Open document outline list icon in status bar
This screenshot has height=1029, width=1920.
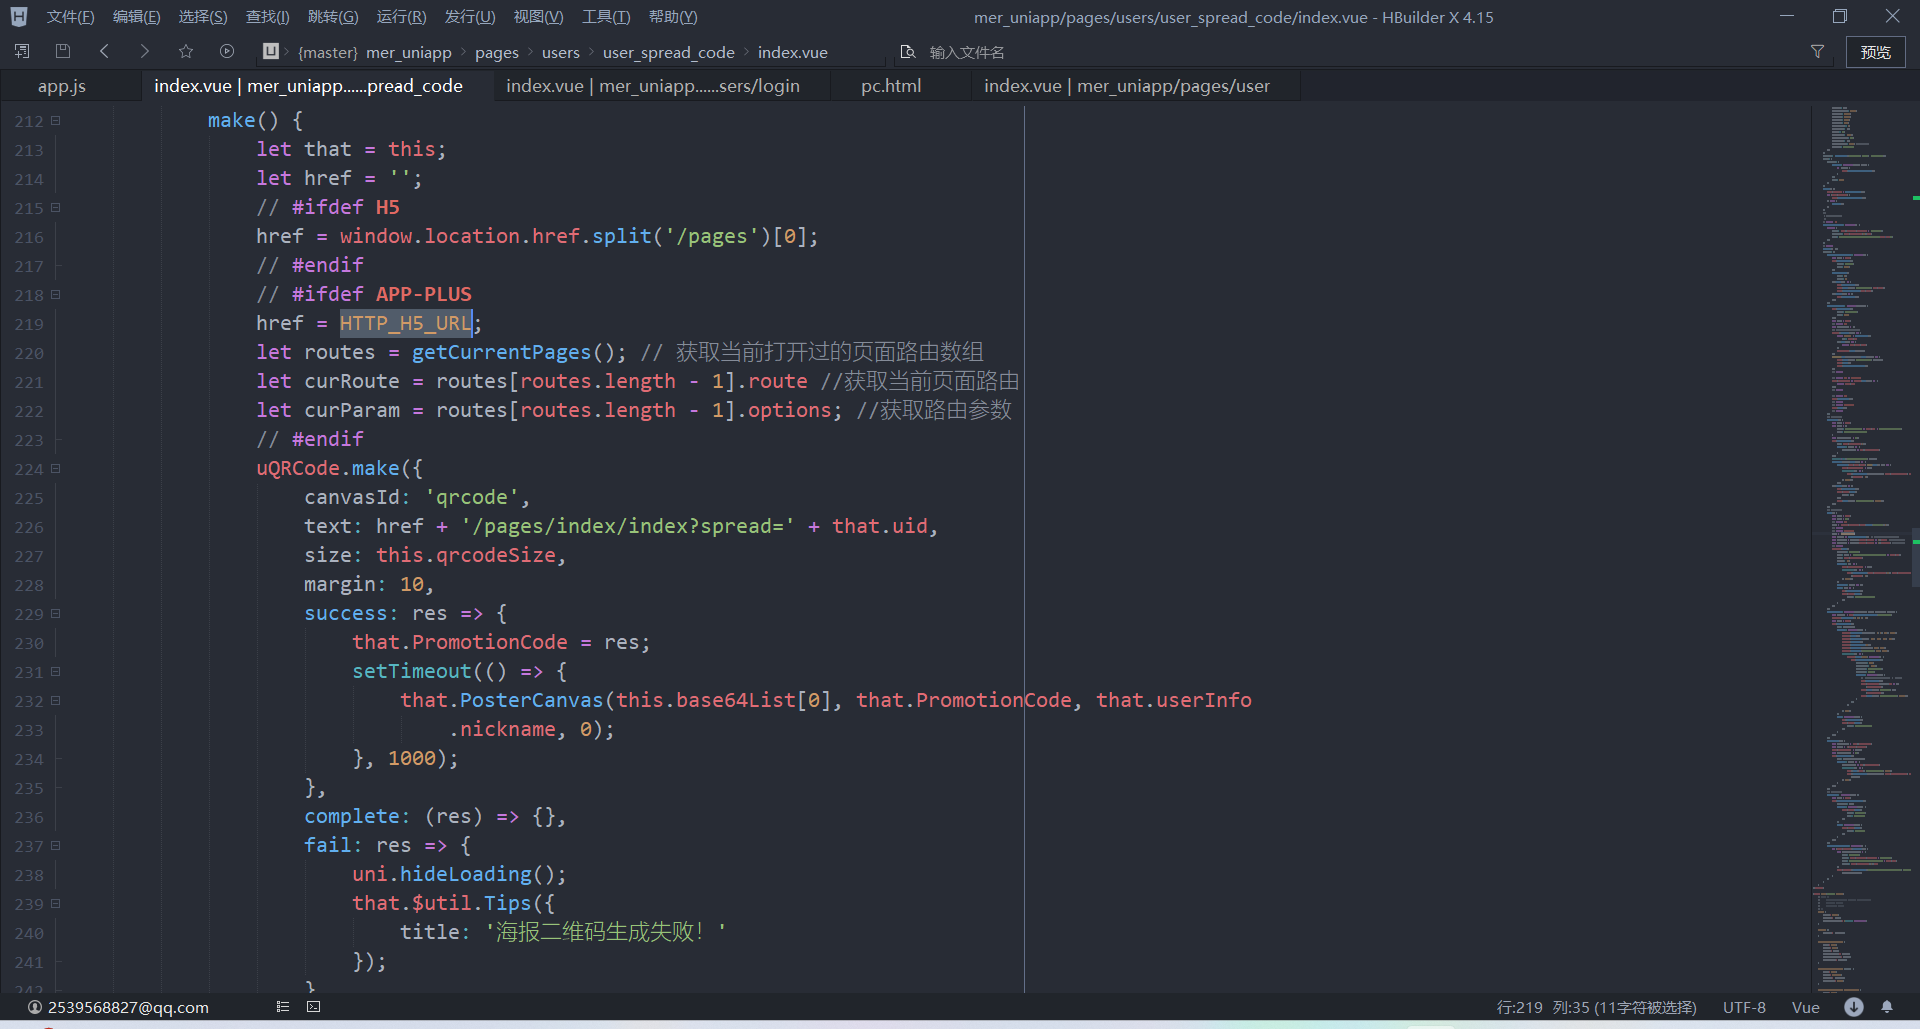point(283,1007)
